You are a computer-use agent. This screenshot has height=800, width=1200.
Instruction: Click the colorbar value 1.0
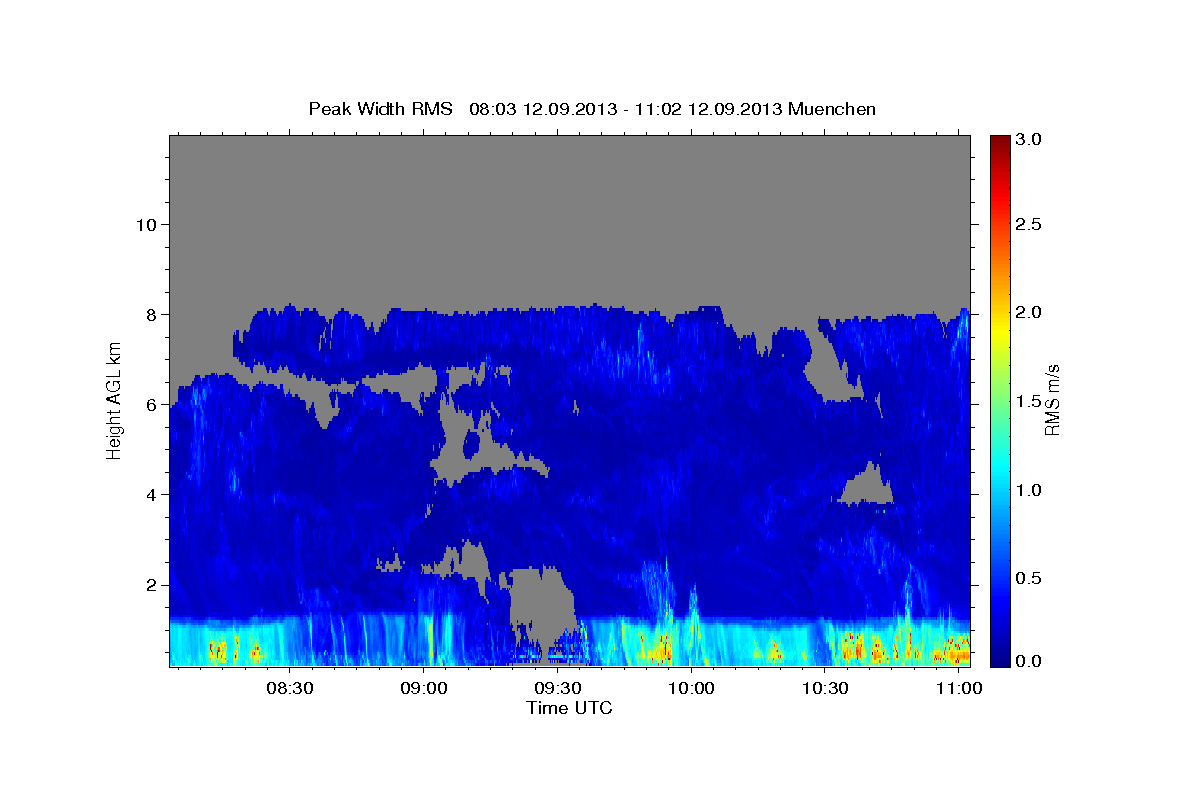(x=1027, y=490)
